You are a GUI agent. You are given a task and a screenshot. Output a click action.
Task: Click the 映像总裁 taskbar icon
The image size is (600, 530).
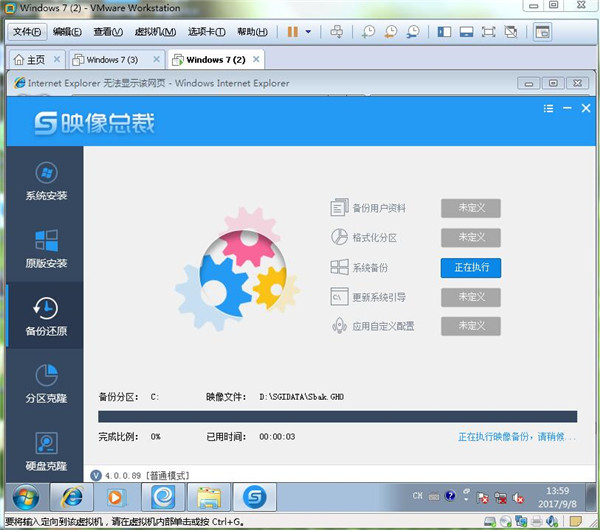pos(255,497)
